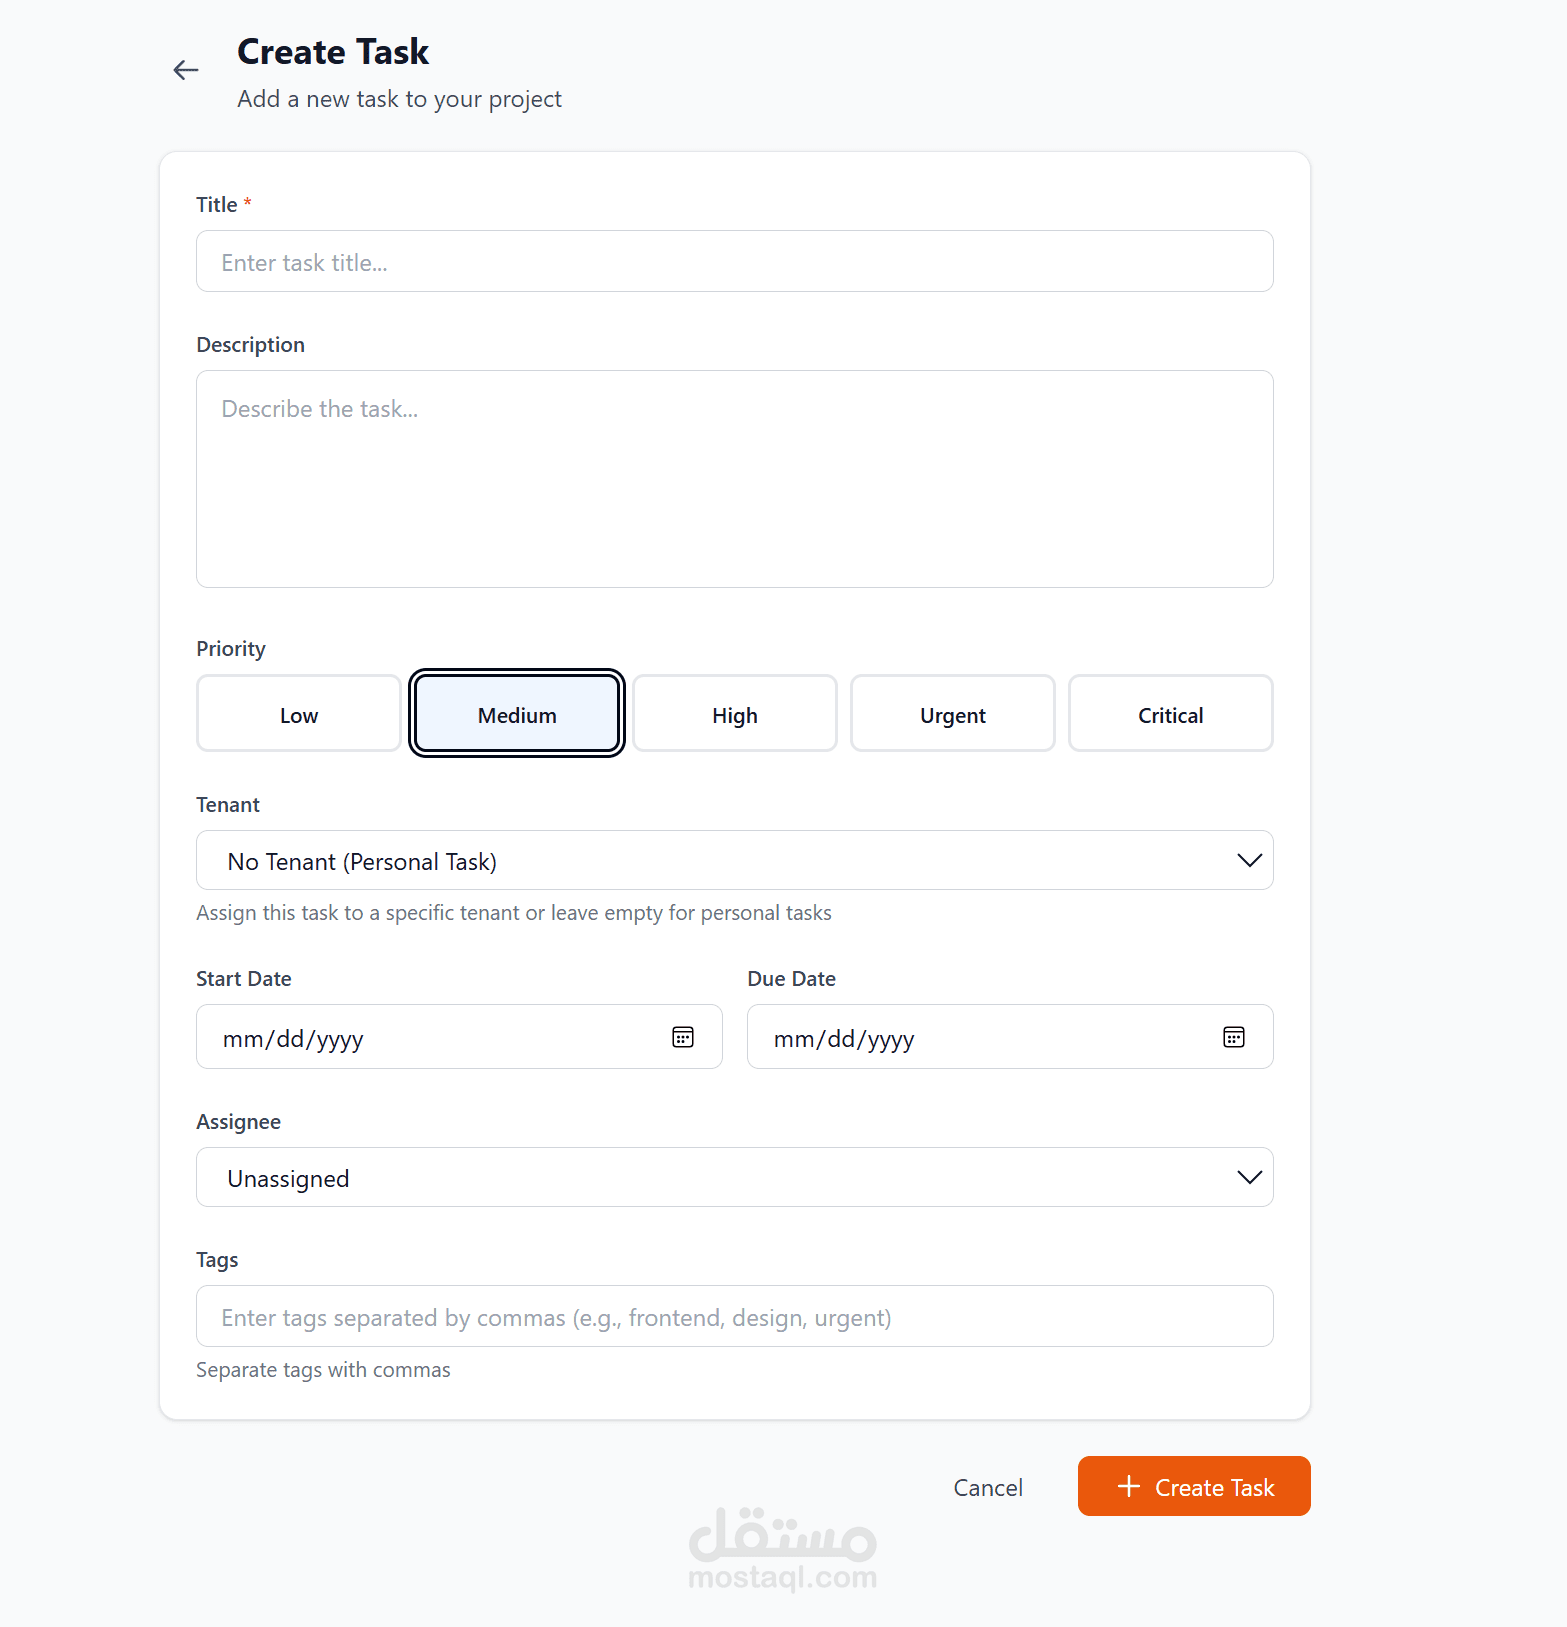The height and width of the screenshot is (1627, 1567).
Task: Select Low priority
Action: [x=299, y=714]
